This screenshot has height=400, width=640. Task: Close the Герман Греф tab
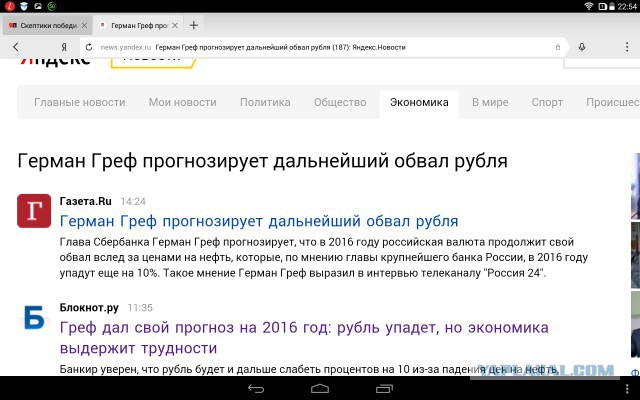pyautogui.click(x=175, y=25)
